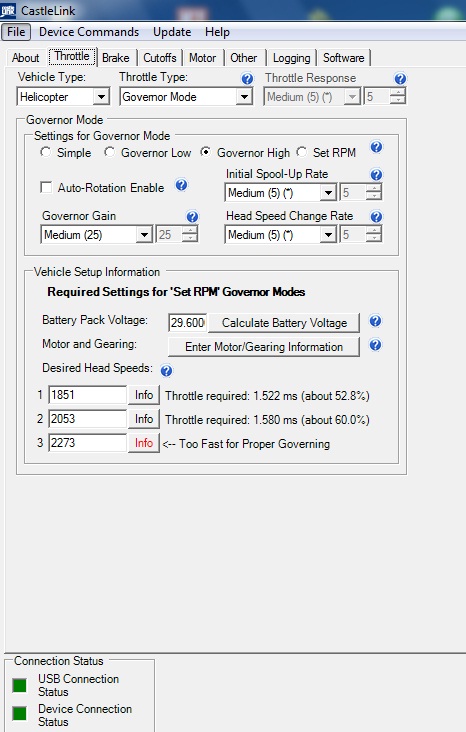Click help icon for Initial Spool-Up Rate
This screenshot has width=466, height=732.
[x=376, y=175]
